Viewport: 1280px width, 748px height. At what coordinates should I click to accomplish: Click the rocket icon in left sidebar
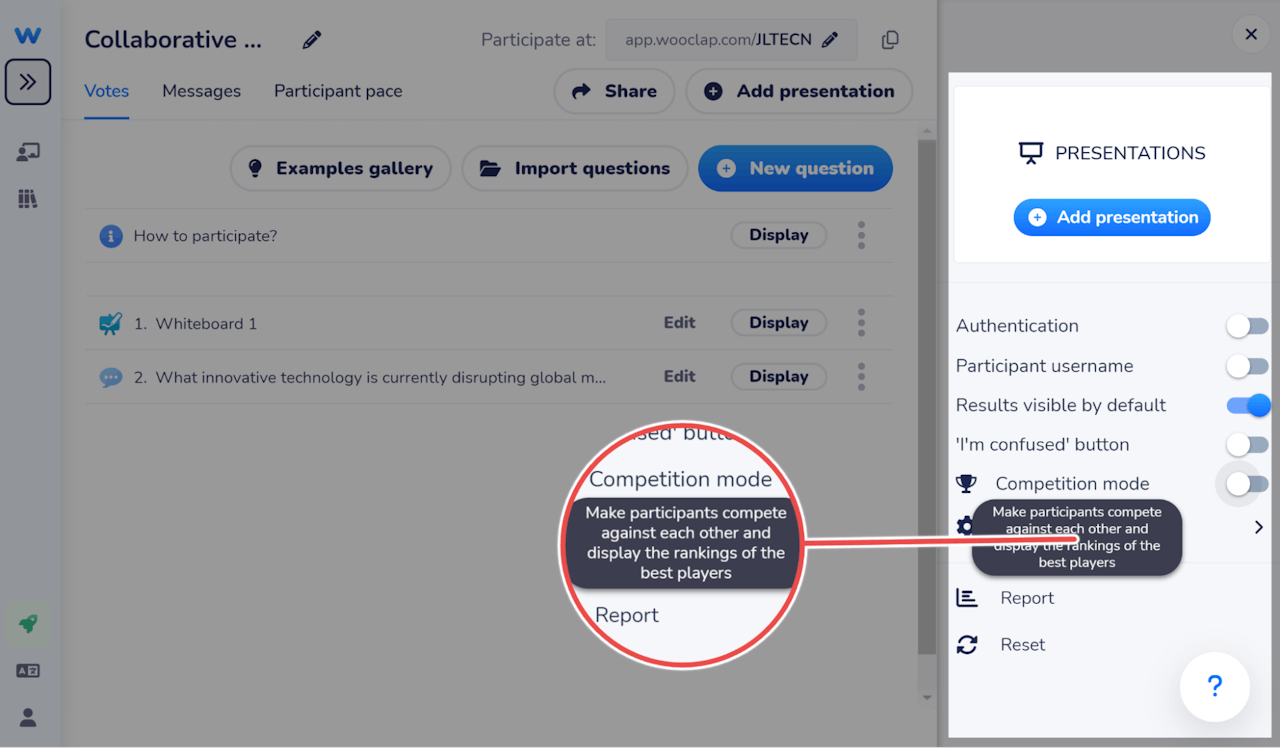pos(28,624)
